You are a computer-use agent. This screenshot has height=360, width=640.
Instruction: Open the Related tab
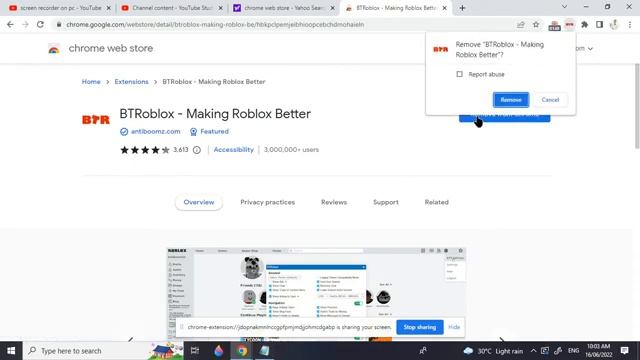(x=436, y=202)
